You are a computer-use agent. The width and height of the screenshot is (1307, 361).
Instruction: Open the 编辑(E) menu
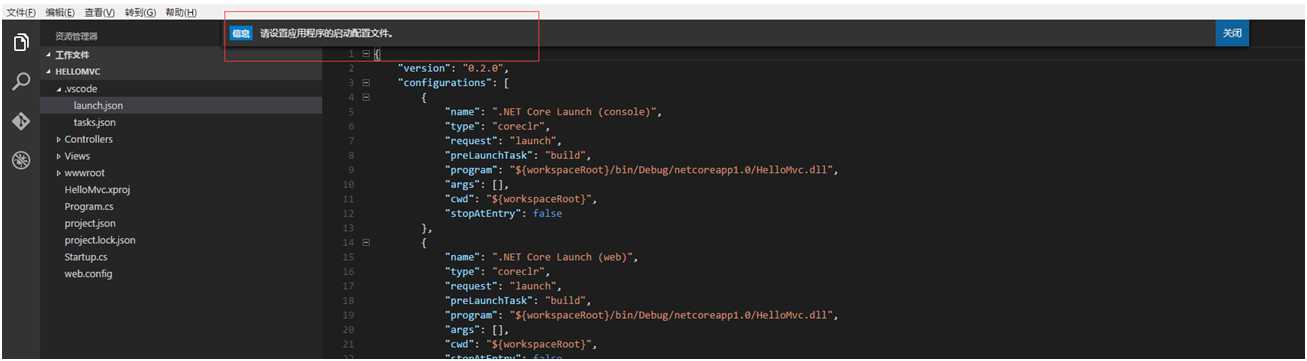click(60, 12)
